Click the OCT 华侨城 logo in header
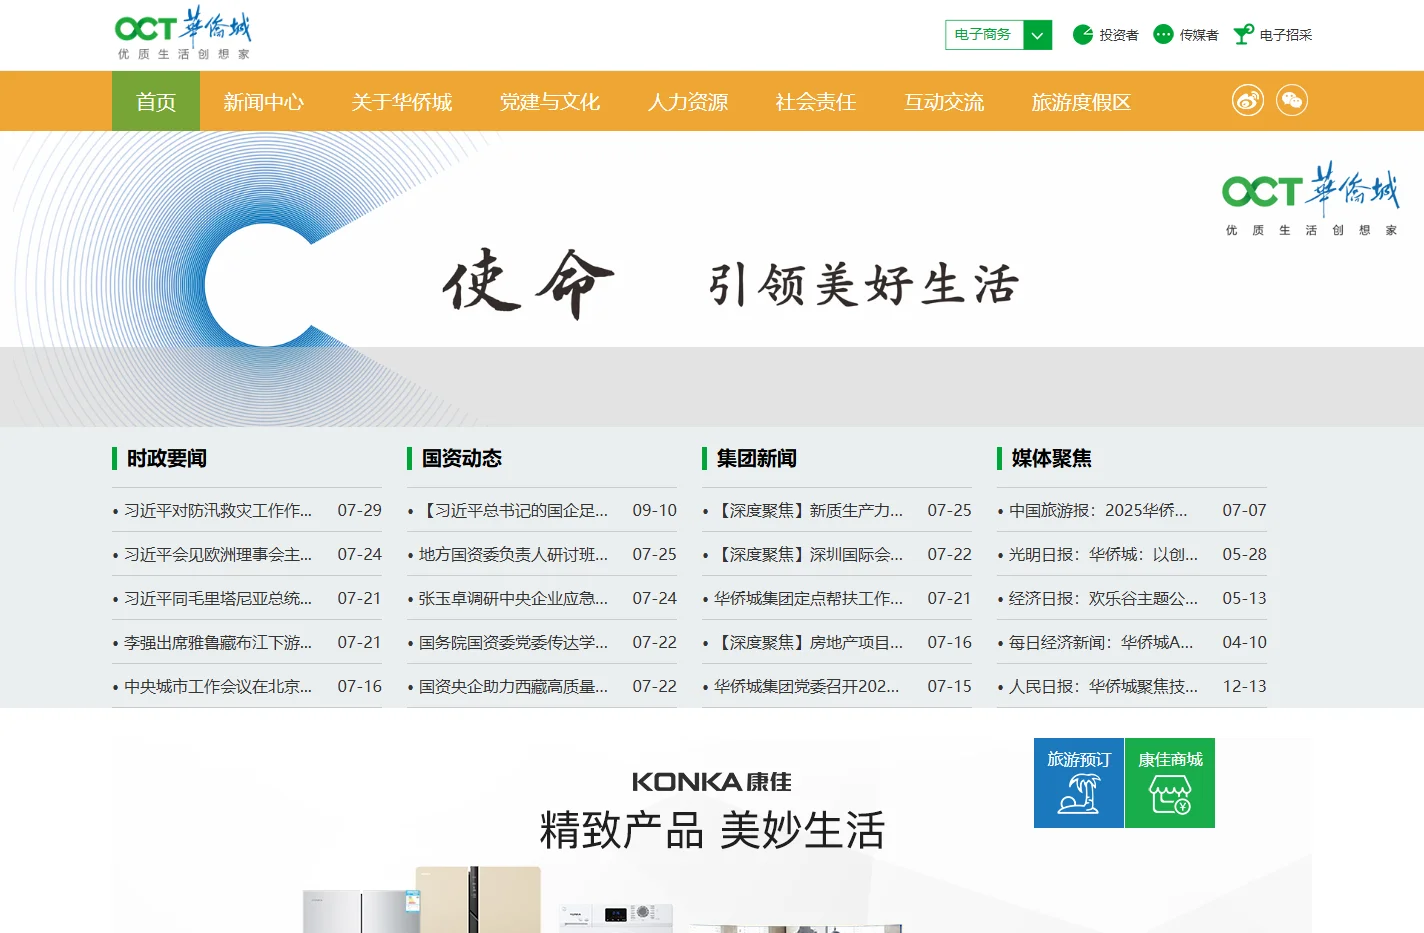 [183, 34]
